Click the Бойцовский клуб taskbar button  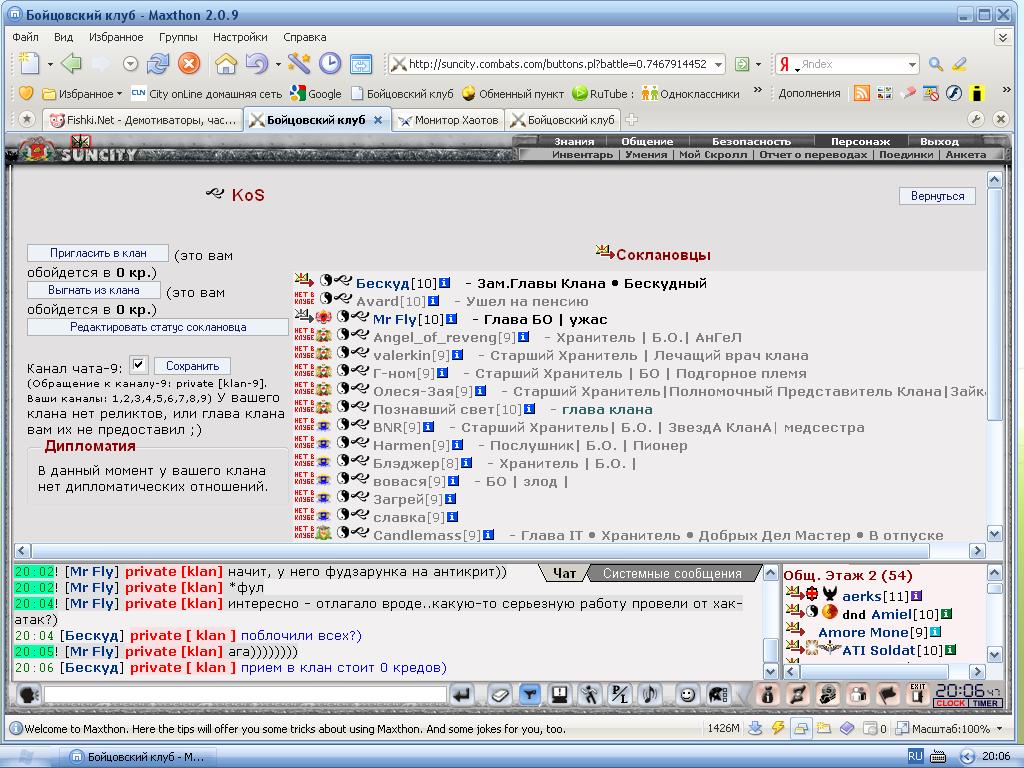point(138,757)
